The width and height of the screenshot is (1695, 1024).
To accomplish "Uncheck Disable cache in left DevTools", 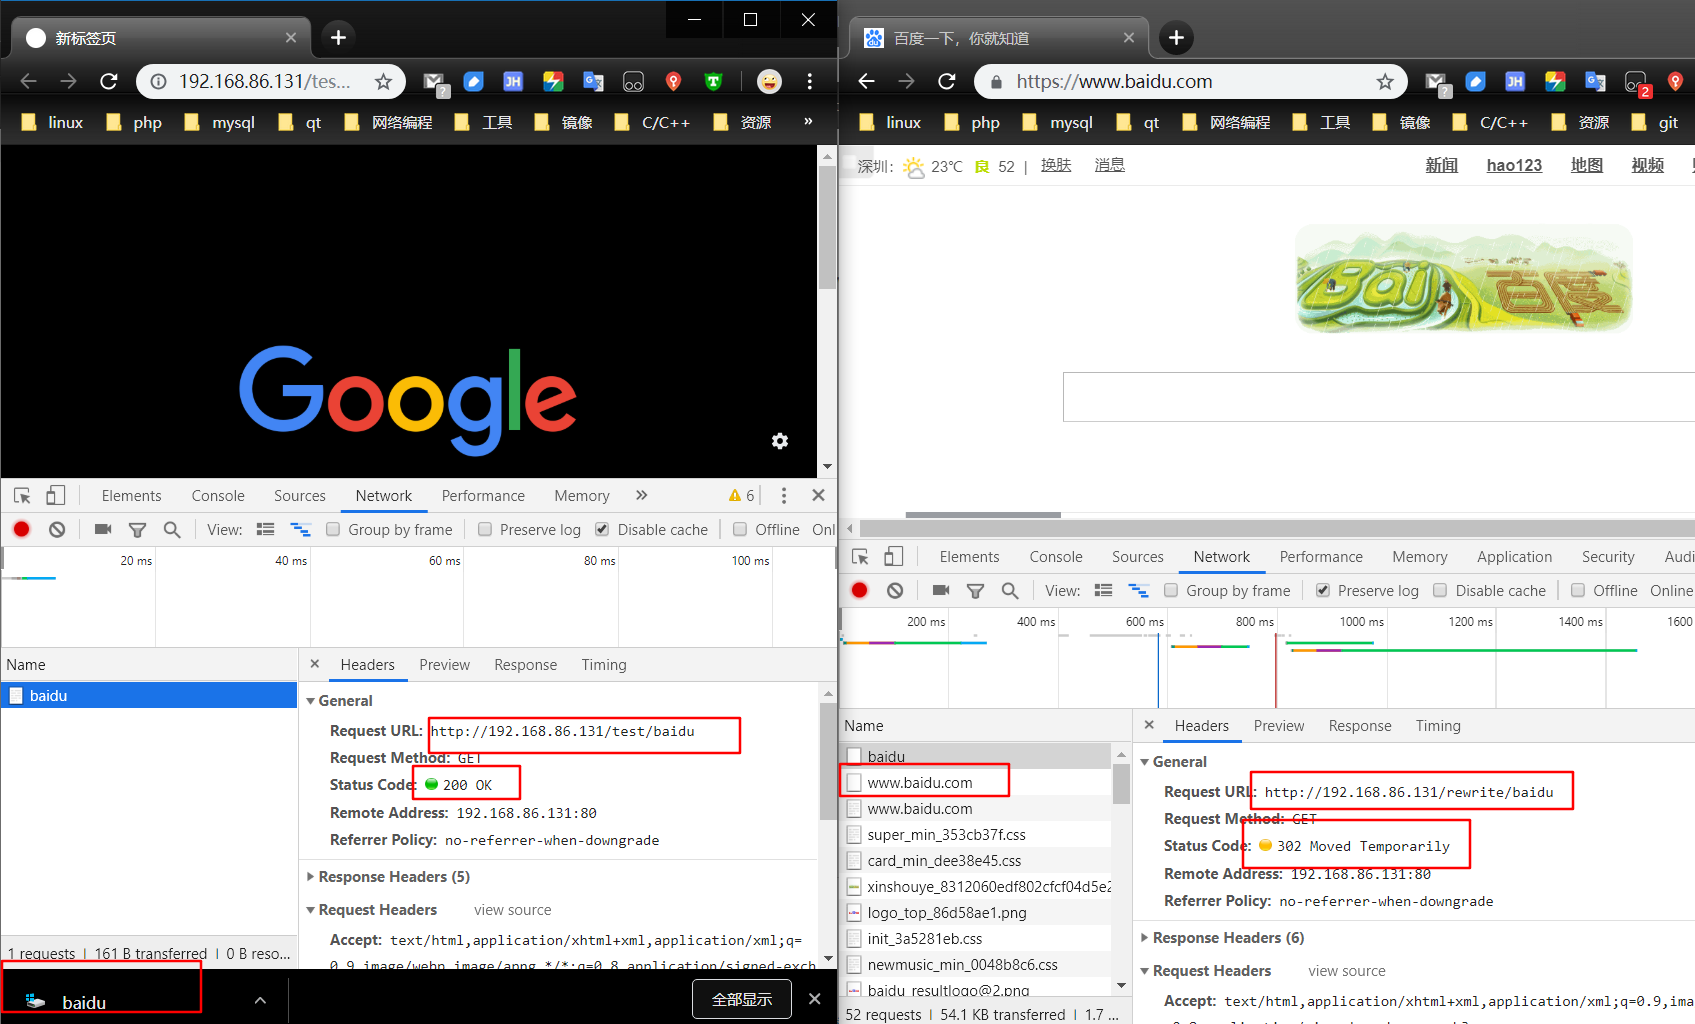I will coord(602,529).
